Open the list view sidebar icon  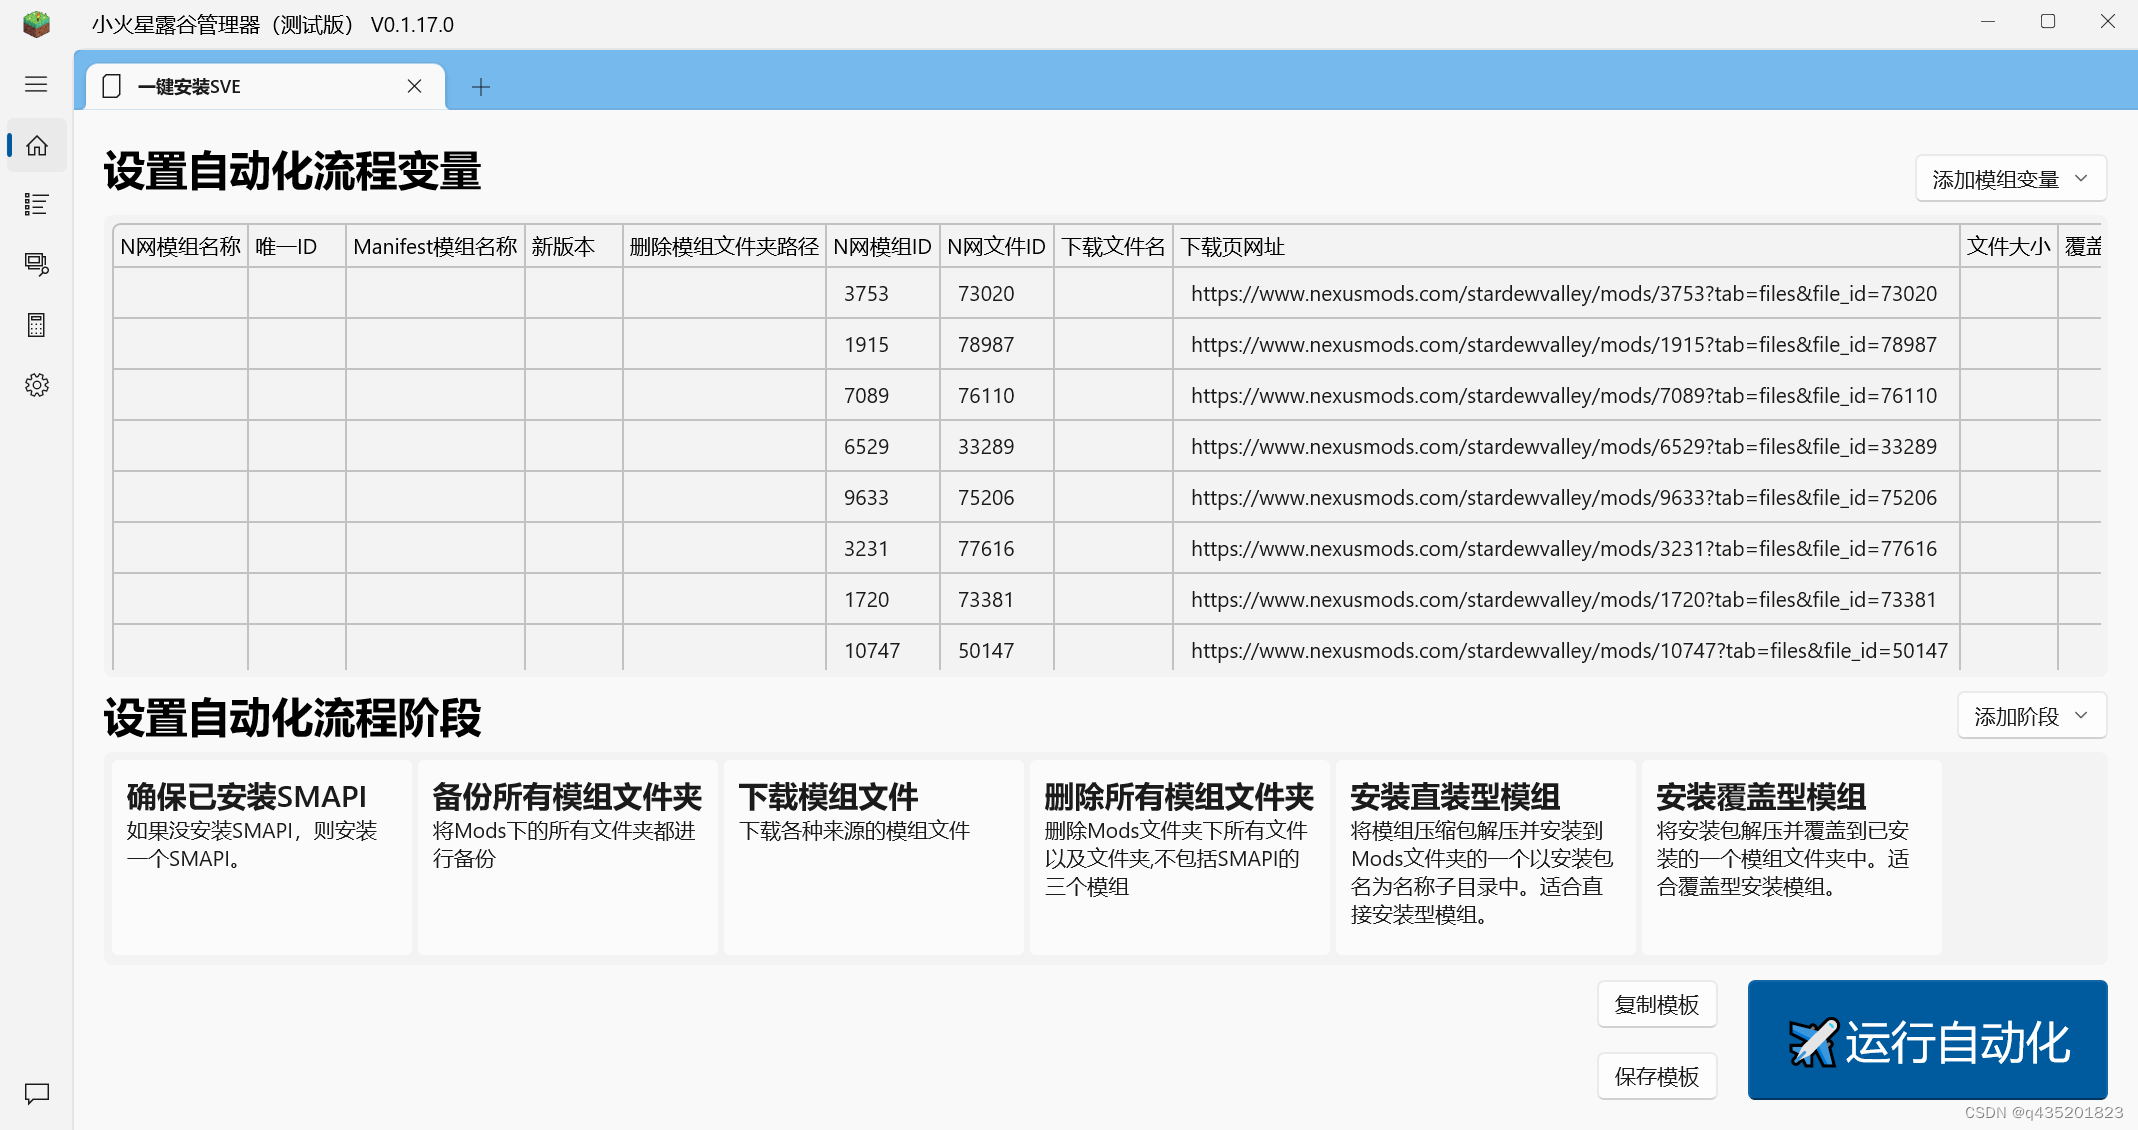coord(37,205)
